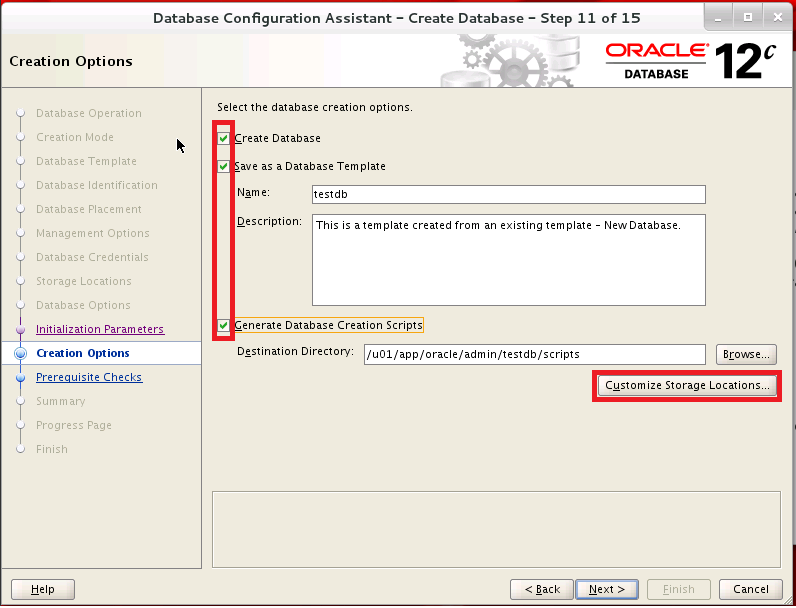
Task: Open Customize Storage Locations dialog
Action: coord(687,386)
